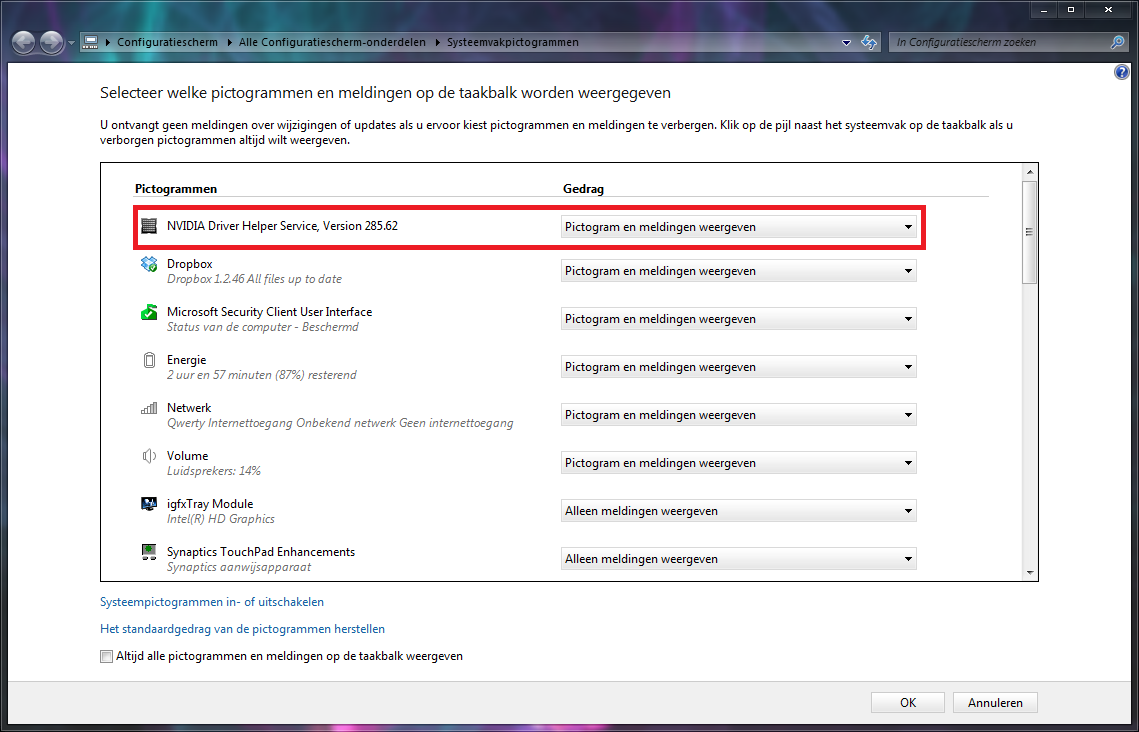Click the Energie battery icon
Viewport: 1139px width, 732px height.
point(149,360)
